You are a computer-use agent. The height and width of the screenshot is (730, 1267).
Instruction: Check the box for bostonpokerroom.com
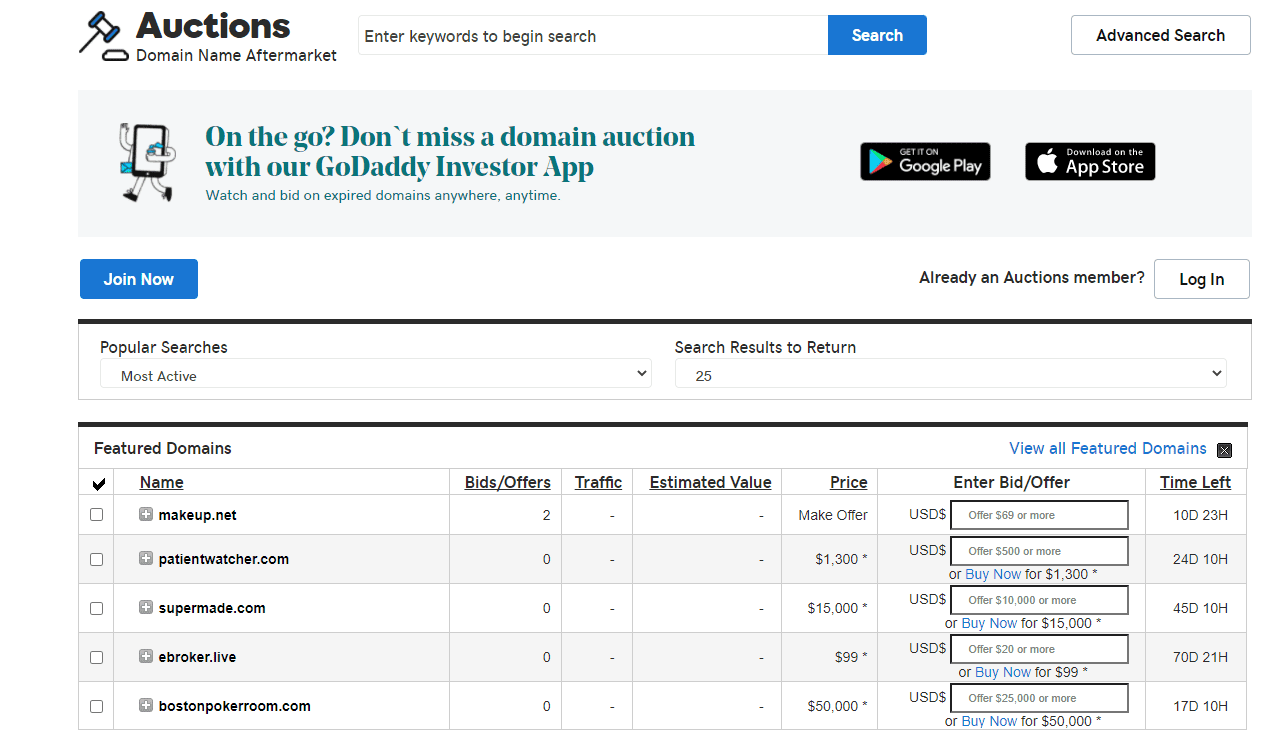click(97, 706)
